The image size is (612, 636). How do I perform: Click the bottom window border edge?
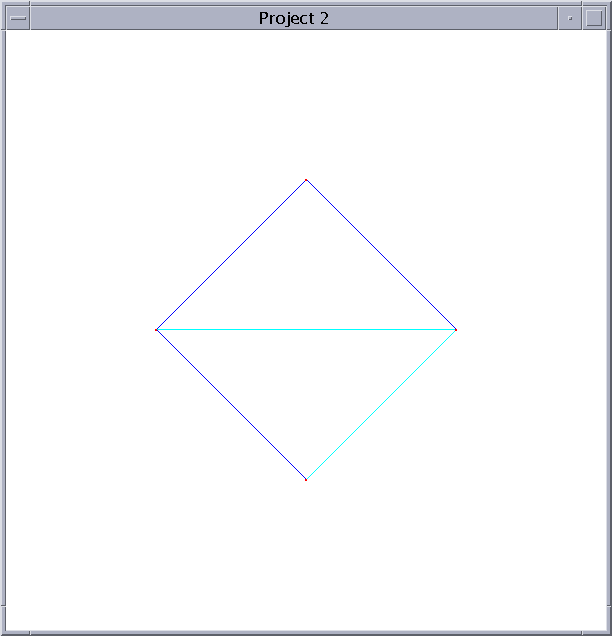306,633
